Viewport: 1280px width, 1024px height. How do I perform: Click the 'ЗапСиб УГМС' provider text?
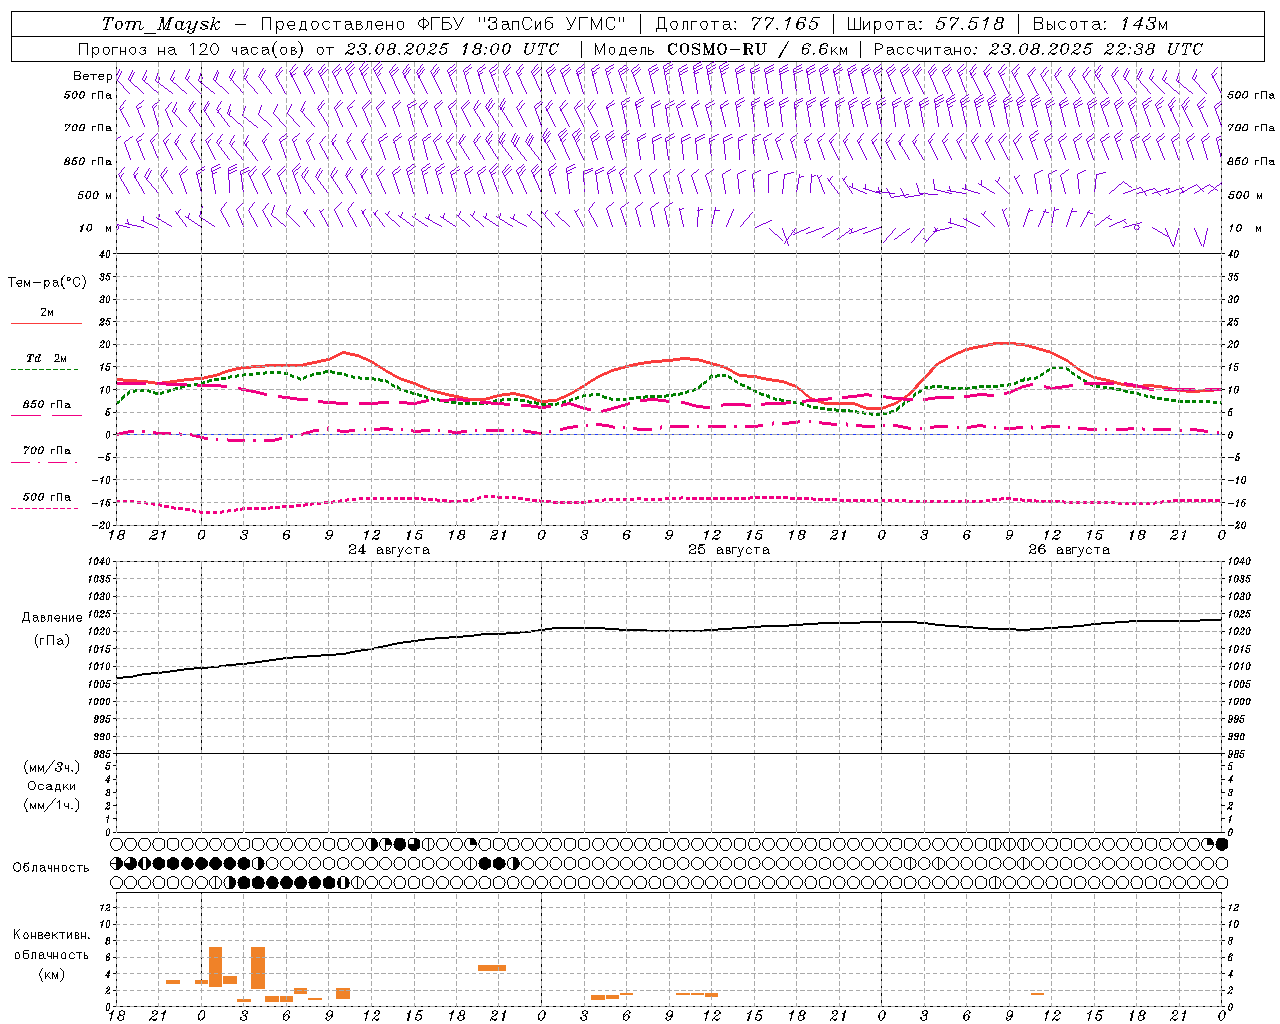(x=552, y=24)
